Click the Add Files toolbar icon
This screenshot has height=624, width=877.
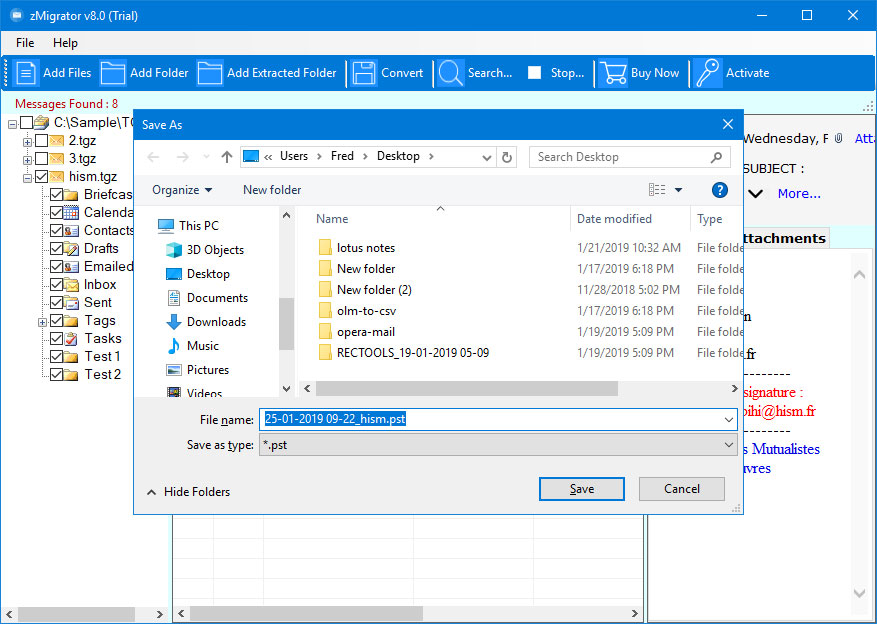click(x=25, y=73)
